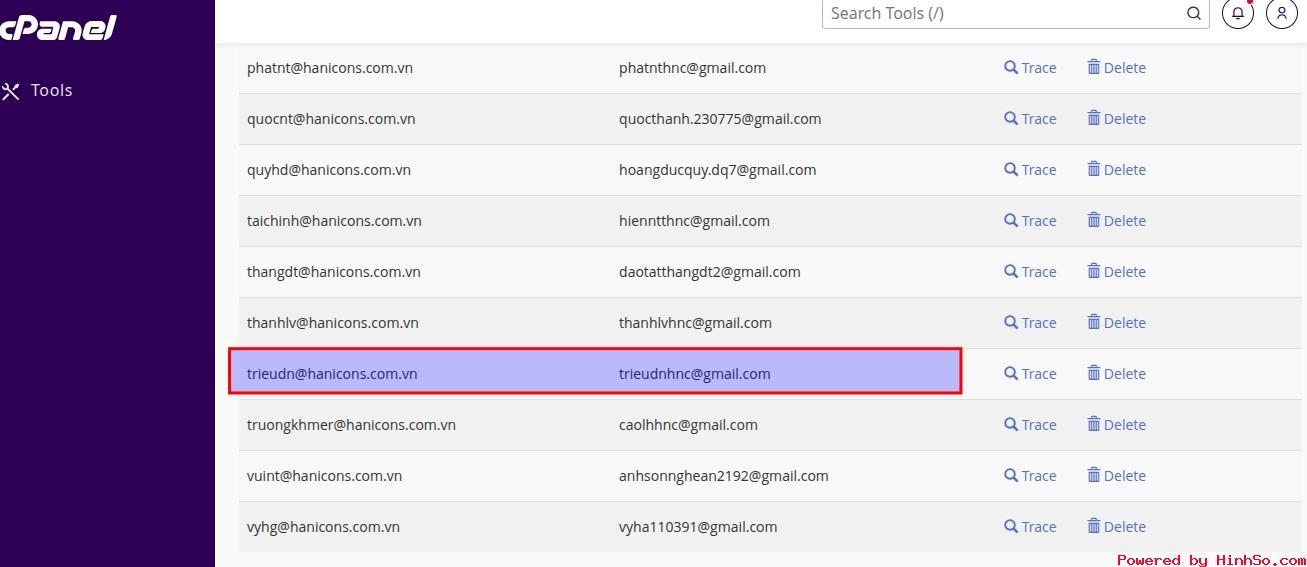Select the address quyhd@hanicons.com.vn
Screen dimensions: 1307x567
click(x=329, y=170)
